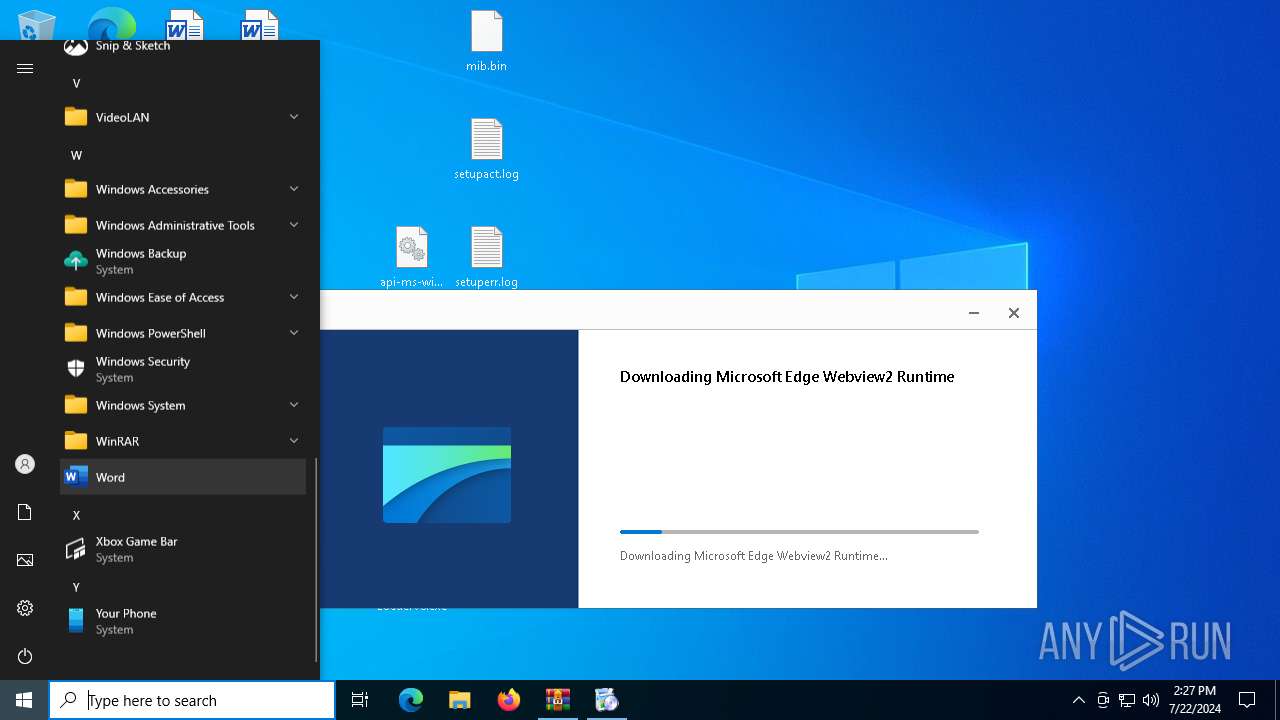The width and height of the screenshot is (1280, 720).
Task: Launch Windows Backup from the Start menu
Action: 183,261
